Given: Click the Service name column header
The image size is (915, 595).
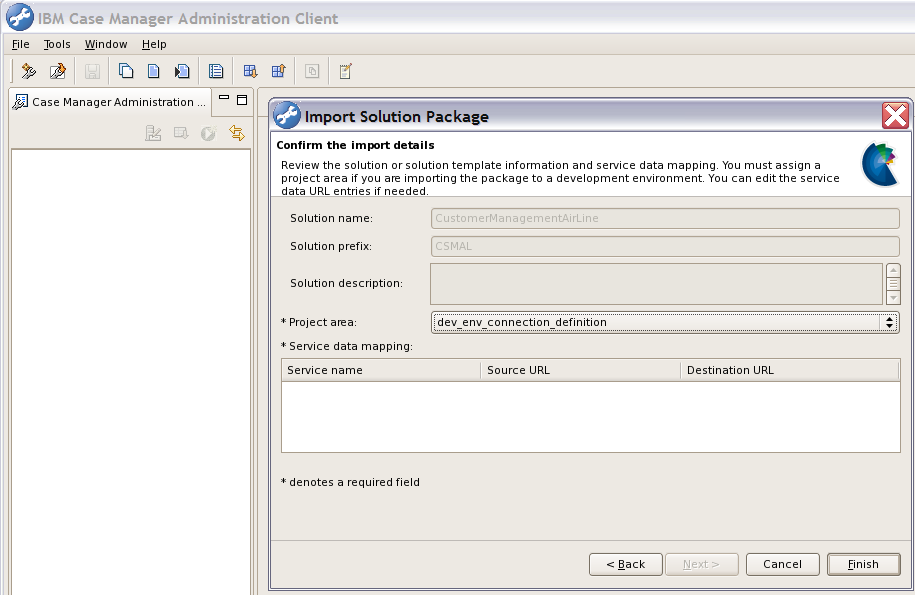Looking at the screenshot, I should (x=380, y=370).
